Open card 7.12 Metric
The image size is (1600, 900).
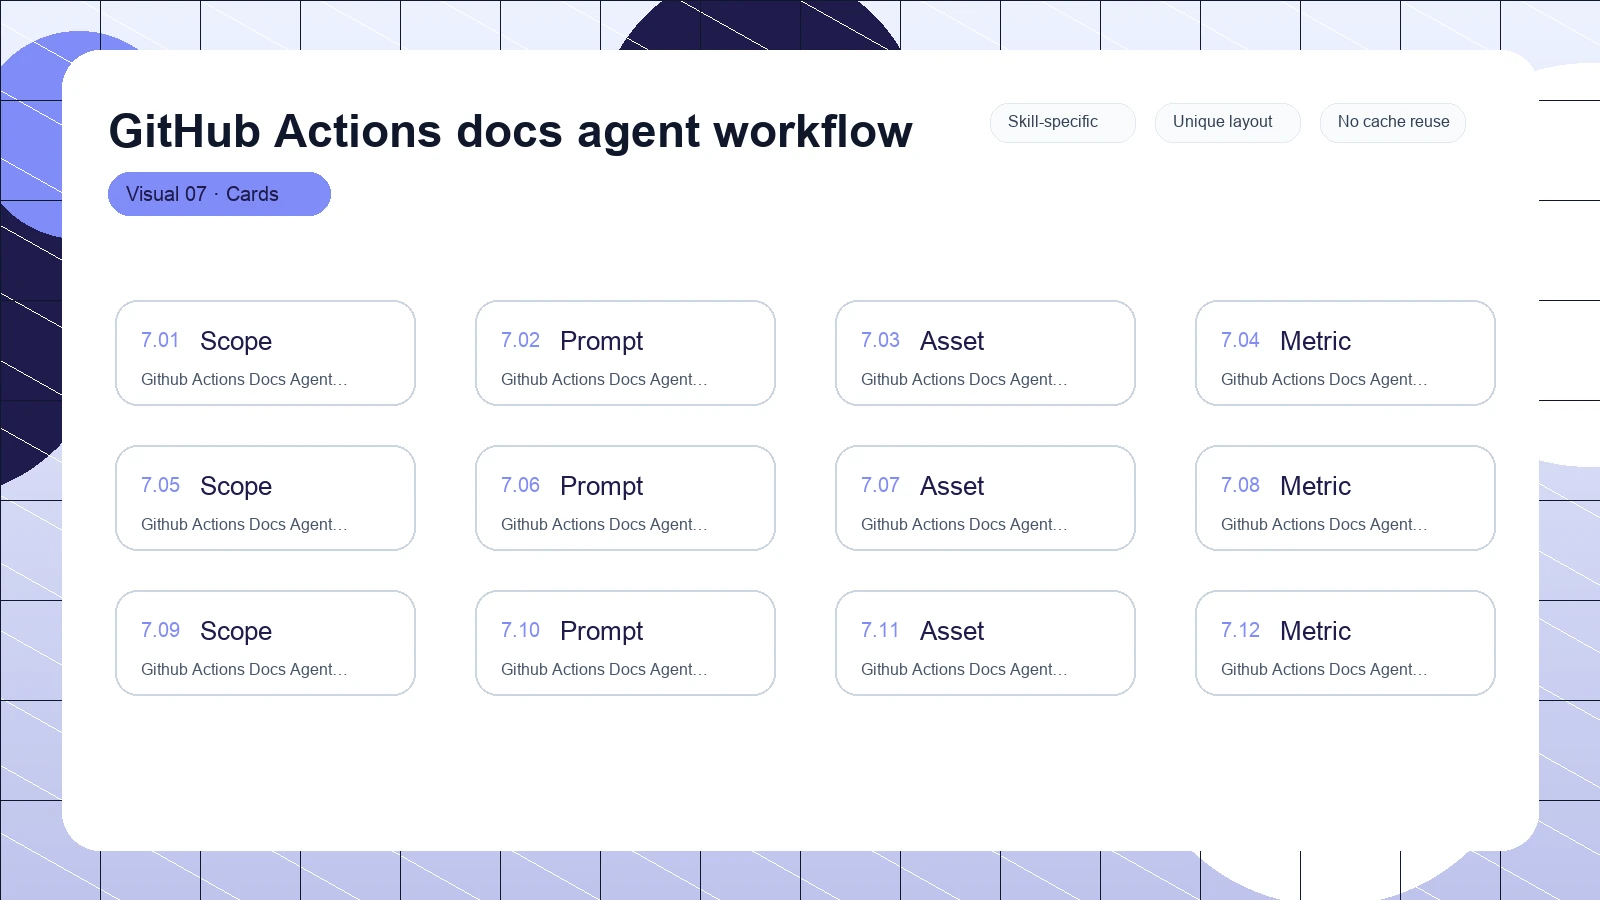[x=1345, y=643]
